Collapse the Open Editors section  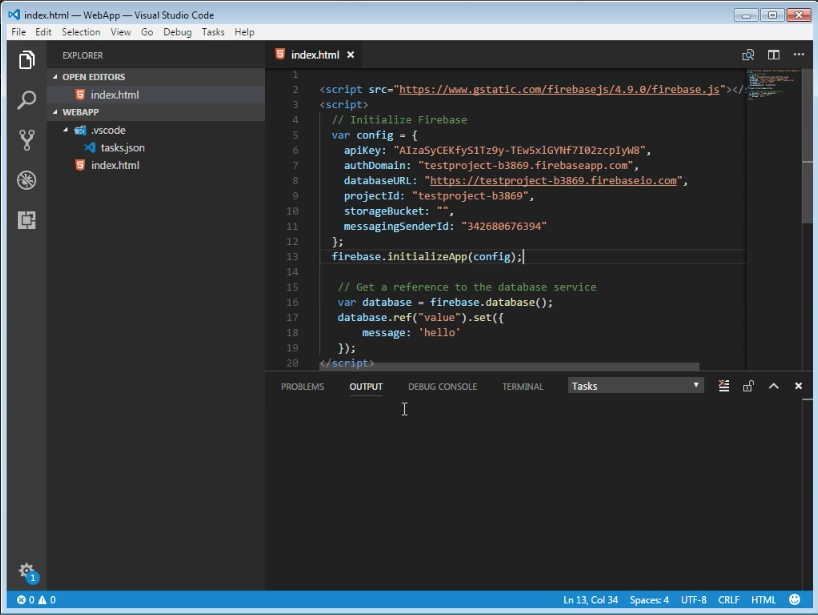click(55, 77)
